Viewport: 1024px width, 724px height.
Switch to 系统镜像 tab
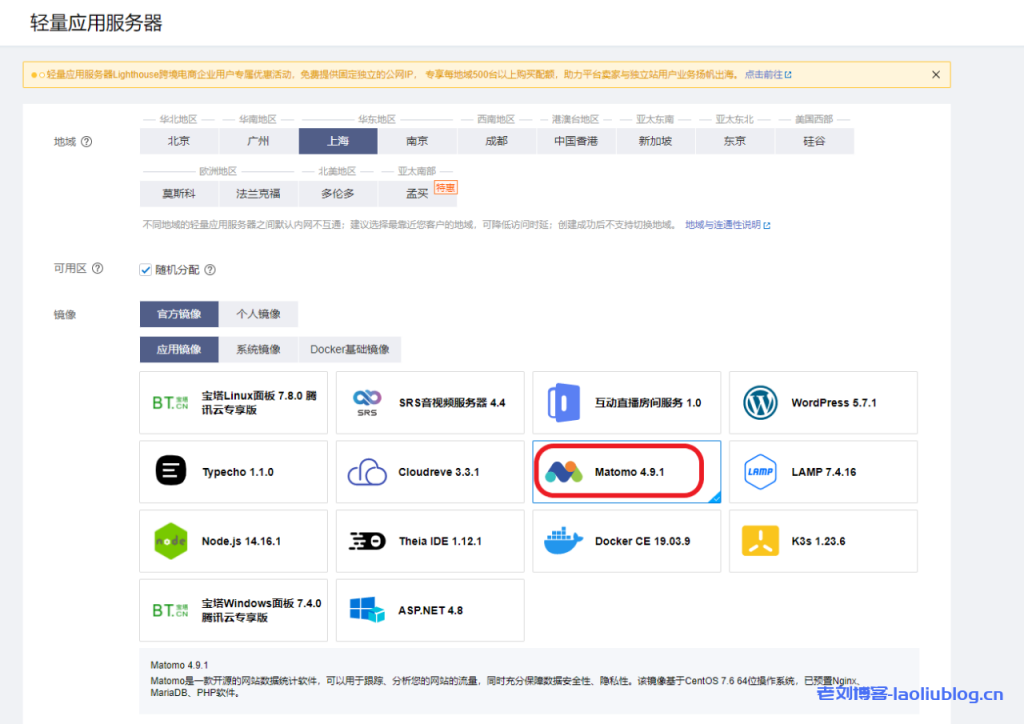pos(258,349)
